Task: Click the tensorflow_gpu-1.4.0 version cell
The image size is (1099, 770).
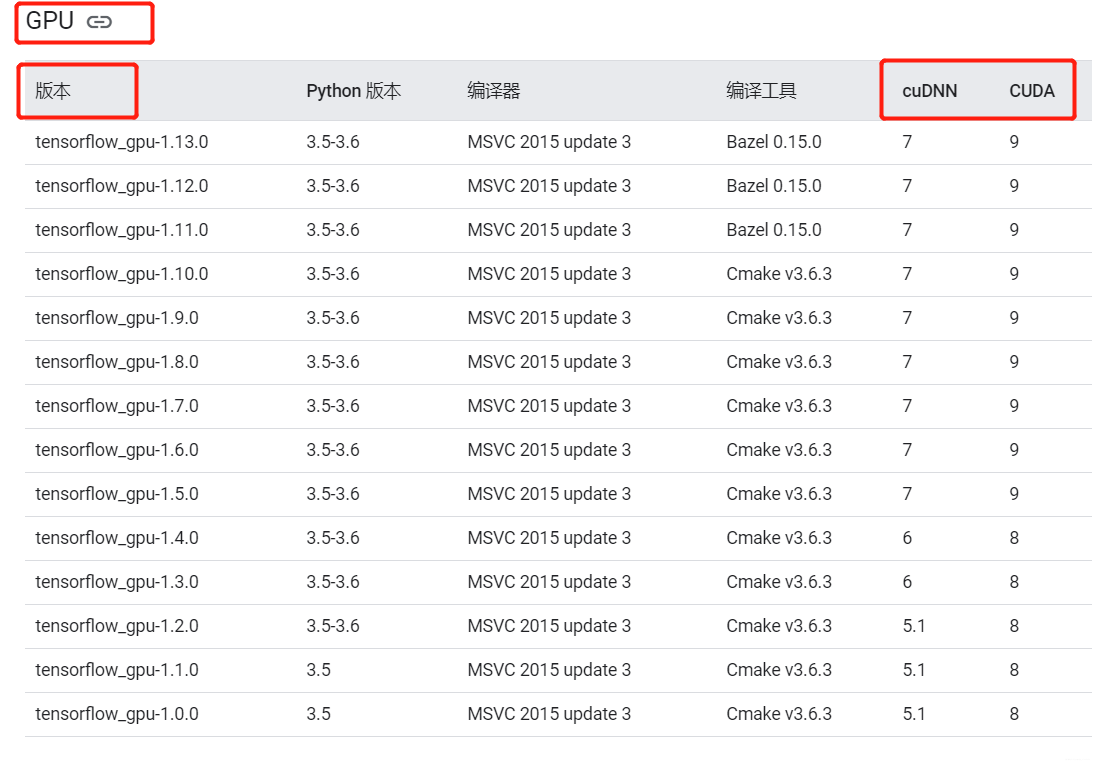Action: (117, 538)
